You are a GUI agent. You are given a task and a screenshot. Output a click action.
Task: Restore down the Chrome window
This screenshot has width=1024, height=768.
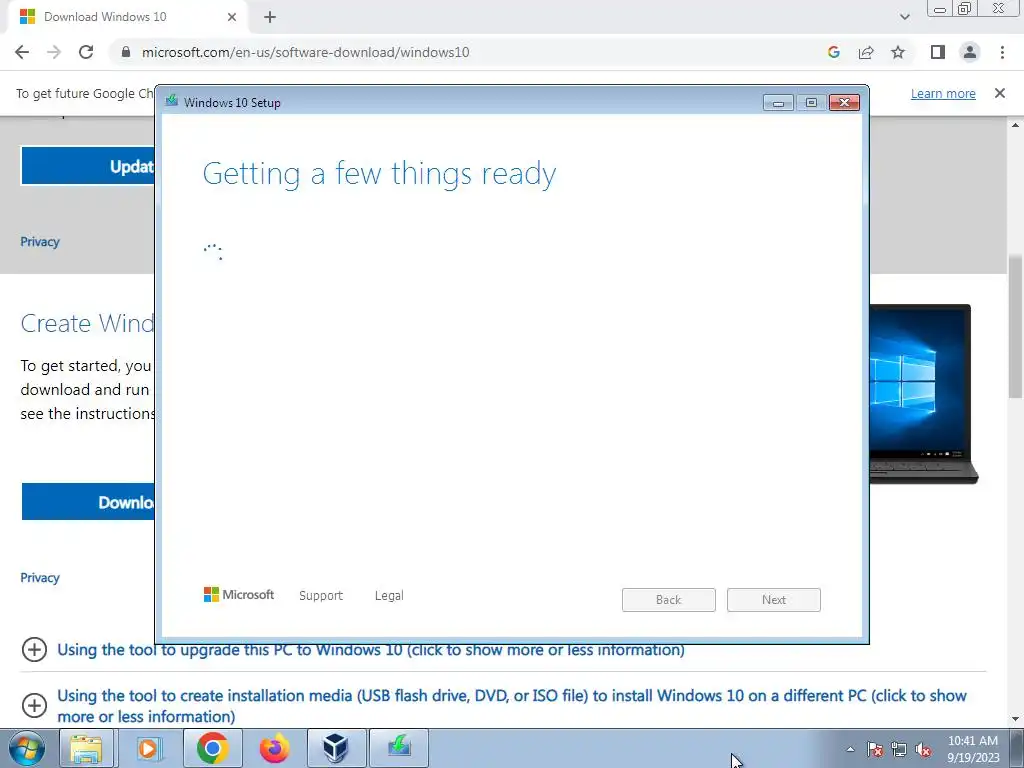coord(965,9)
